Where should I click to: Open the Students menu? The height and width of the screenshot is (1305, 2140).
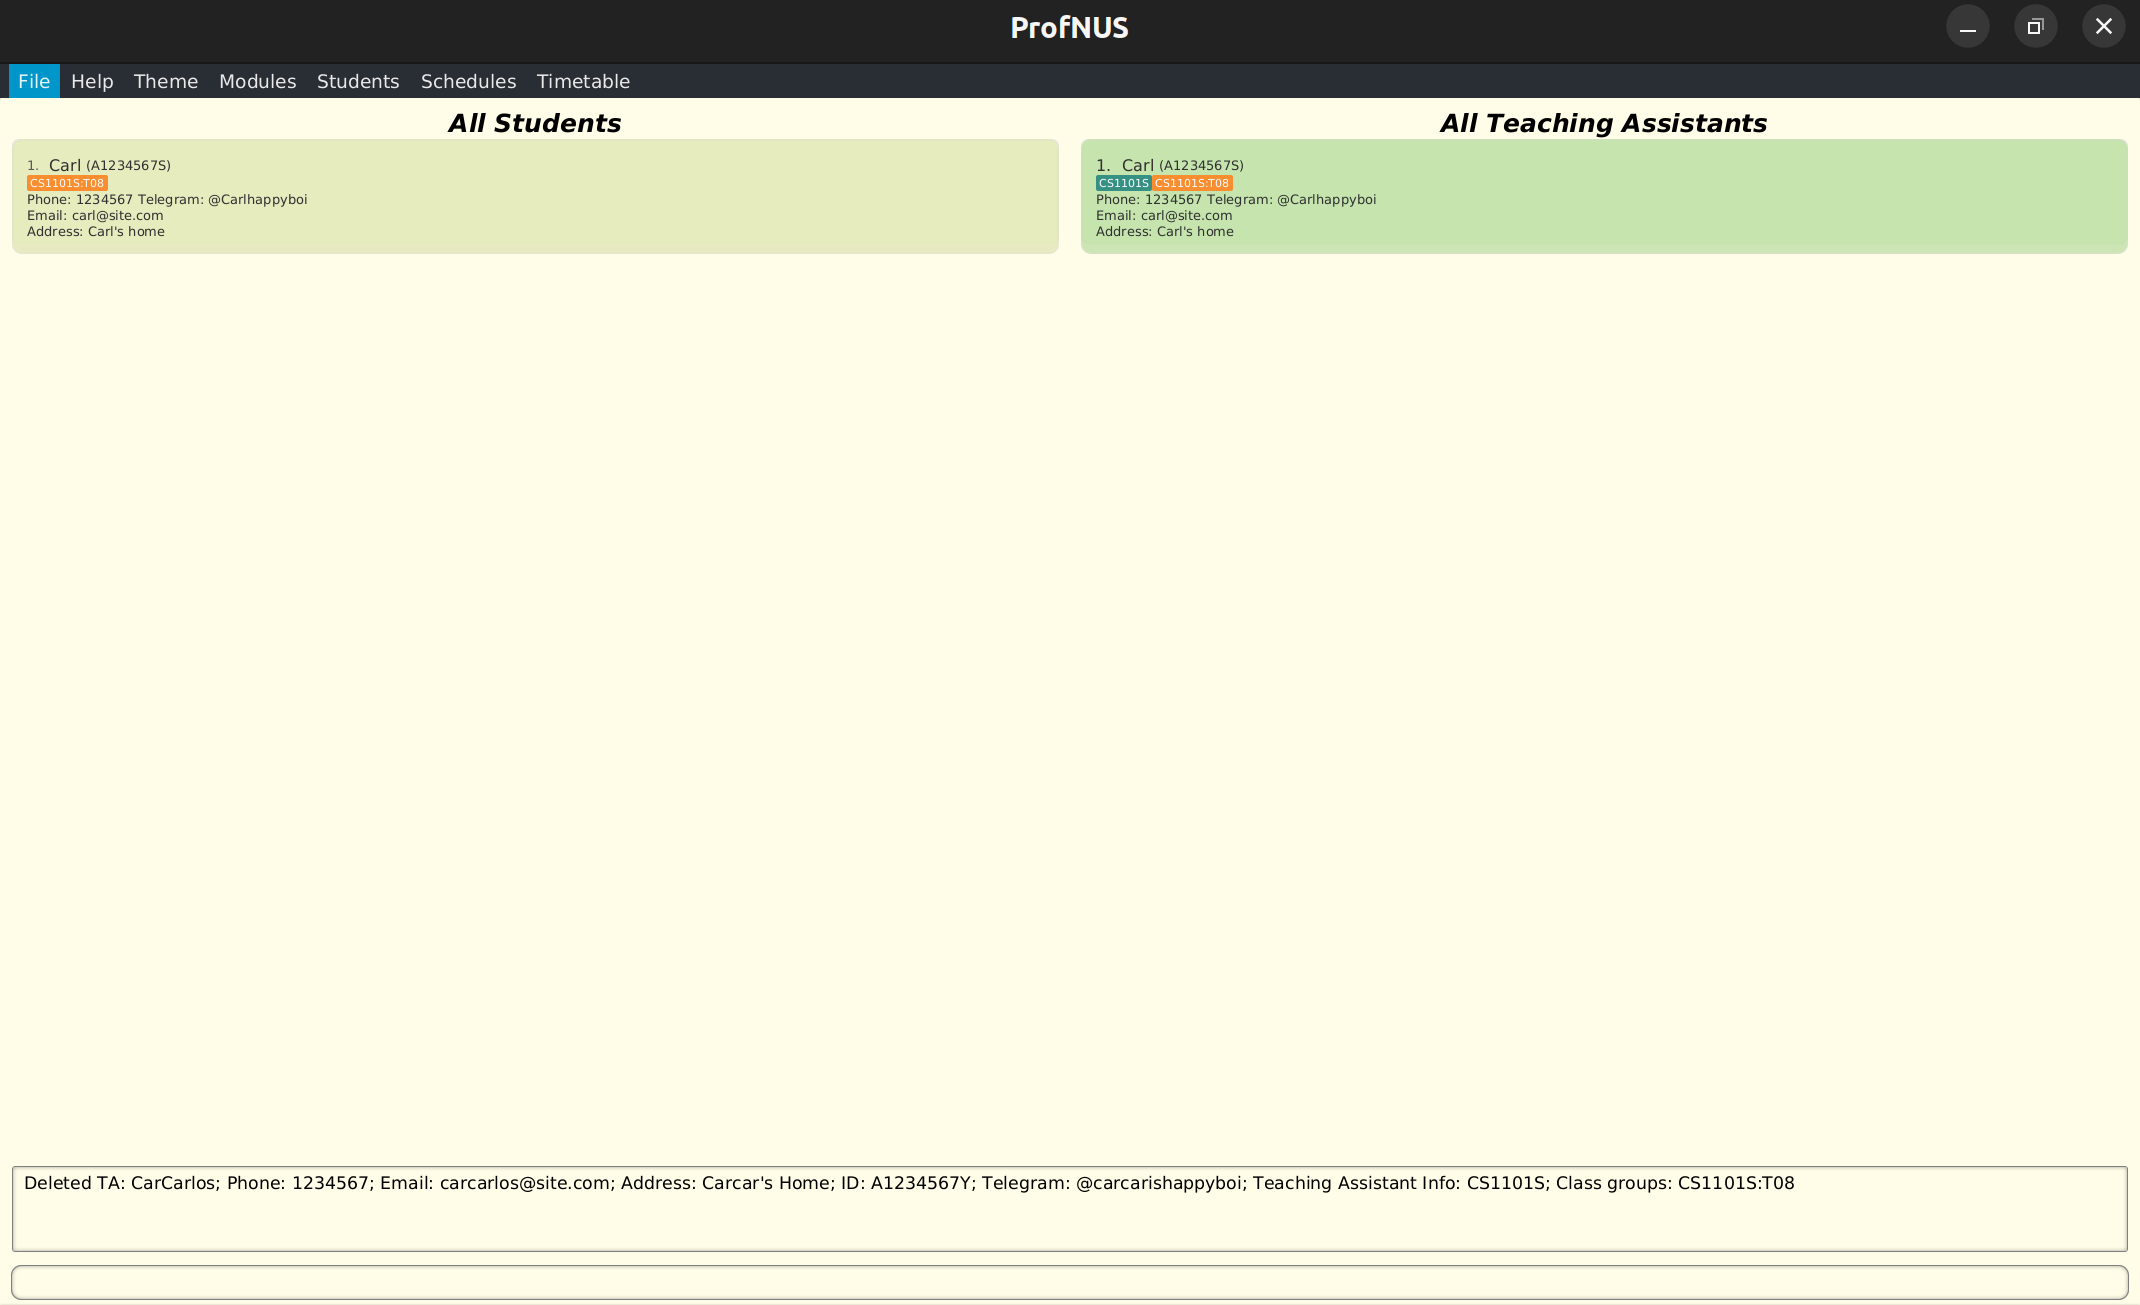pyautogui.click(x=358, y=81)
